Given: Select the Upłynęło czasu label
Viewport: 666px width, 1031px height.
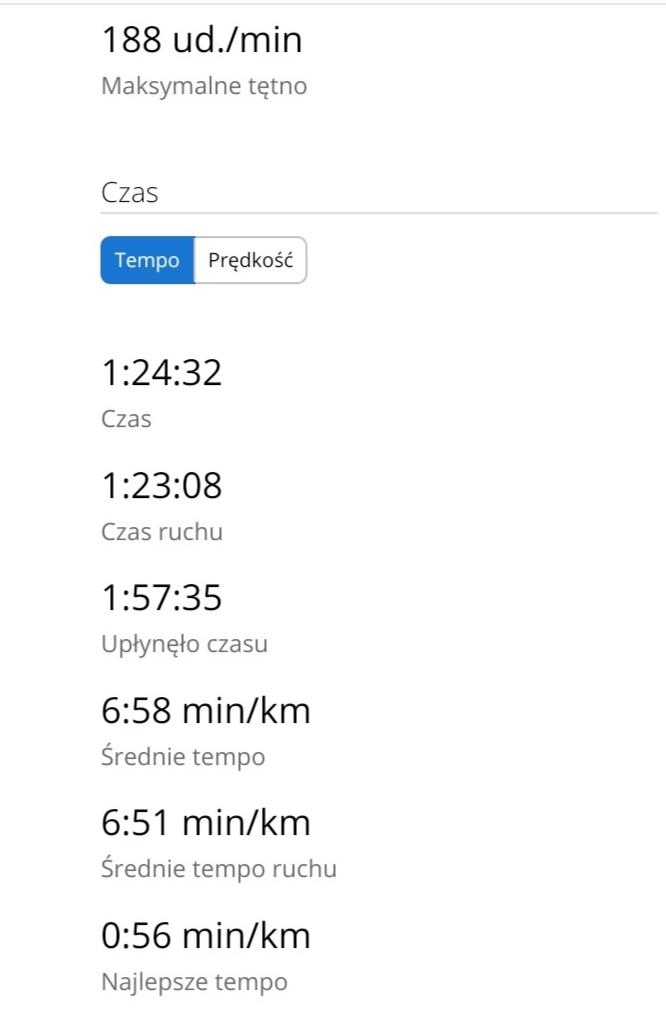Looking at the screenshot, I should click(x=185, y=644).
